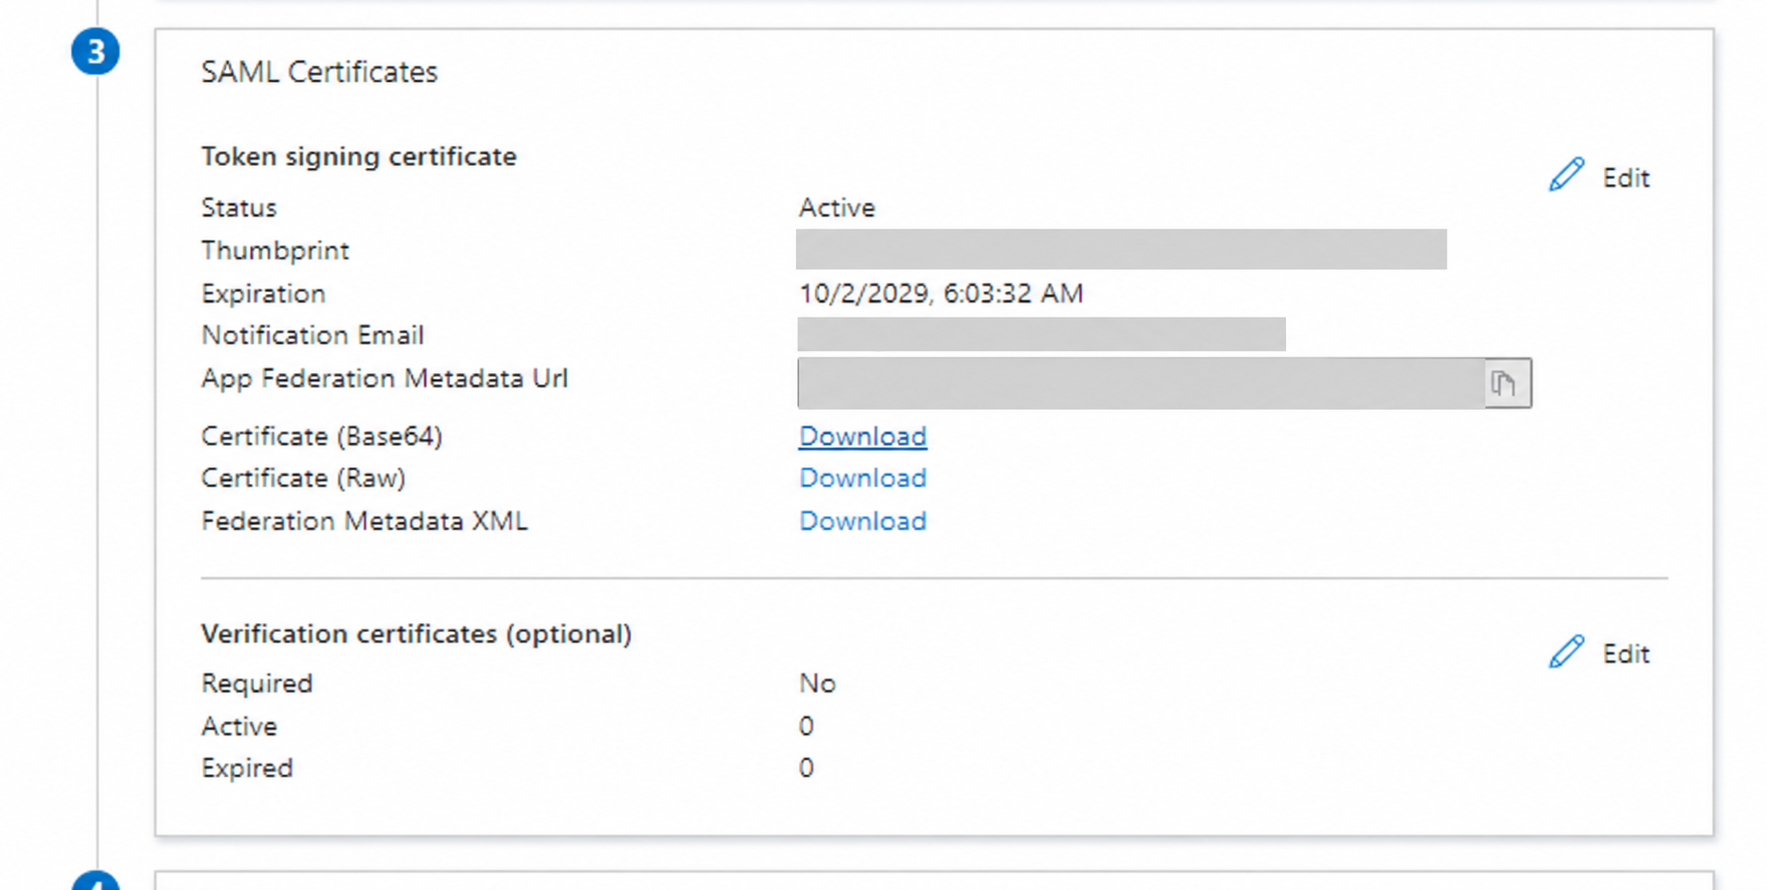Click the Status label
Viewport: 1767px width, 890px height.
click(238, 208)
